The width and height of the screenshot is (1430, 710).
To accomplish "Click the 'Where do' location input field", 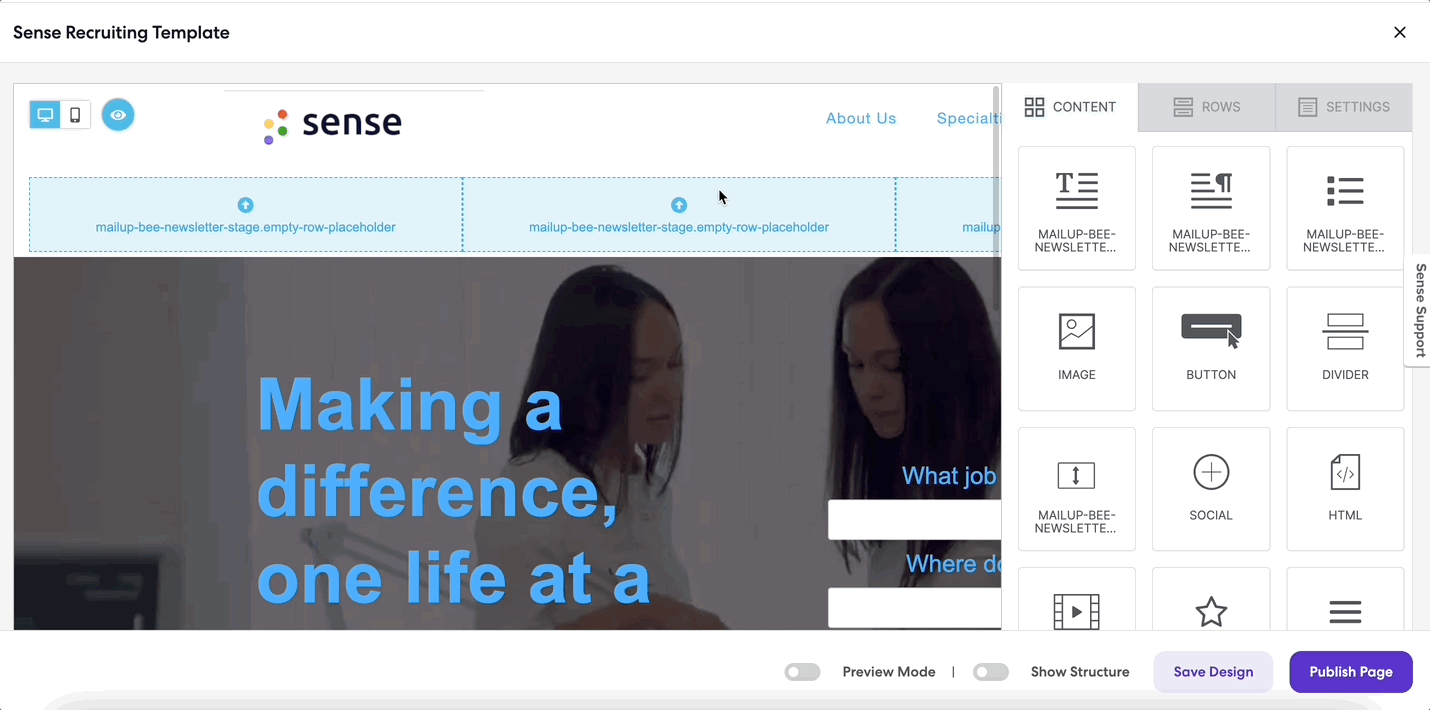I will click(914, 607).
